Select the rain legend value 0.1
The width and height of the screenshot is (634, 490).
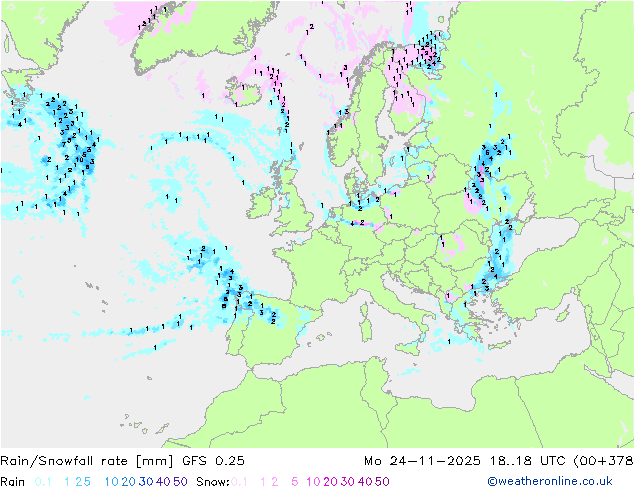pyautogui.click(x=43, y=482)
